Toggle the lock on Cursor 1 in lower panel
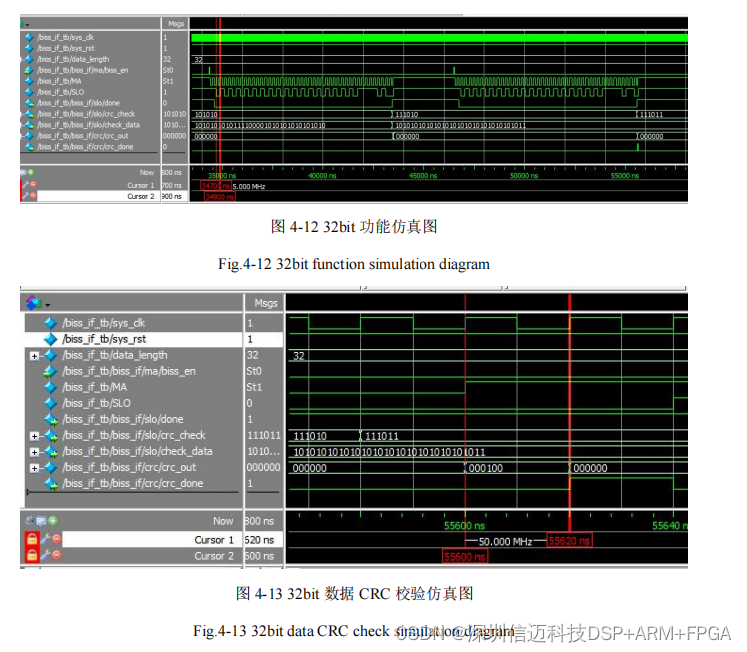Screen dimensions: 747x652 click(x=32, y=539)
